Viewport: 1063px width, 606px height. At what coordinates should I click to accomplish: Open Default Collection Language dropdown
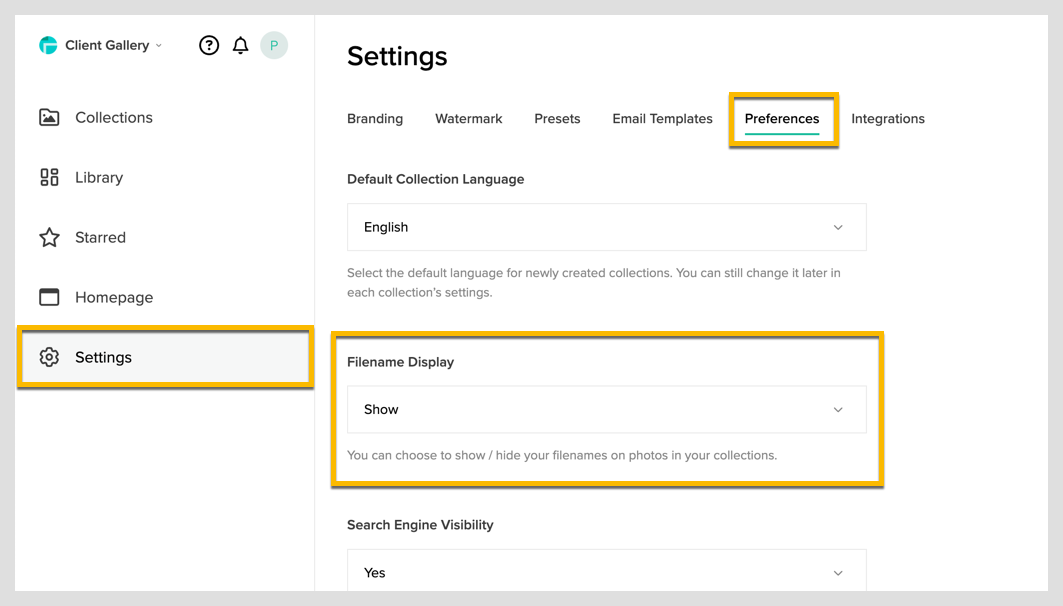(x=606, y=227)
